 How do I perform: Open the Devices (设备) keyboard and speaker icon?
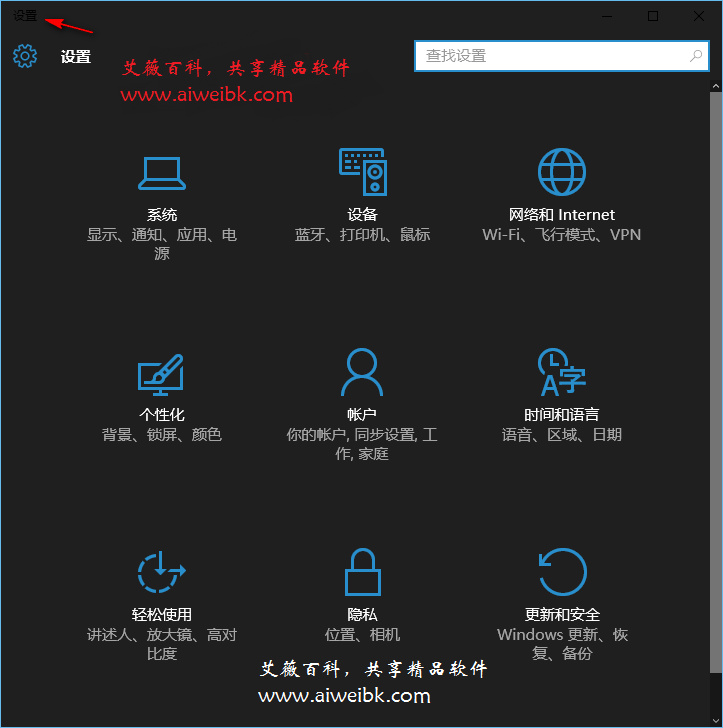[x=363, y=172]
